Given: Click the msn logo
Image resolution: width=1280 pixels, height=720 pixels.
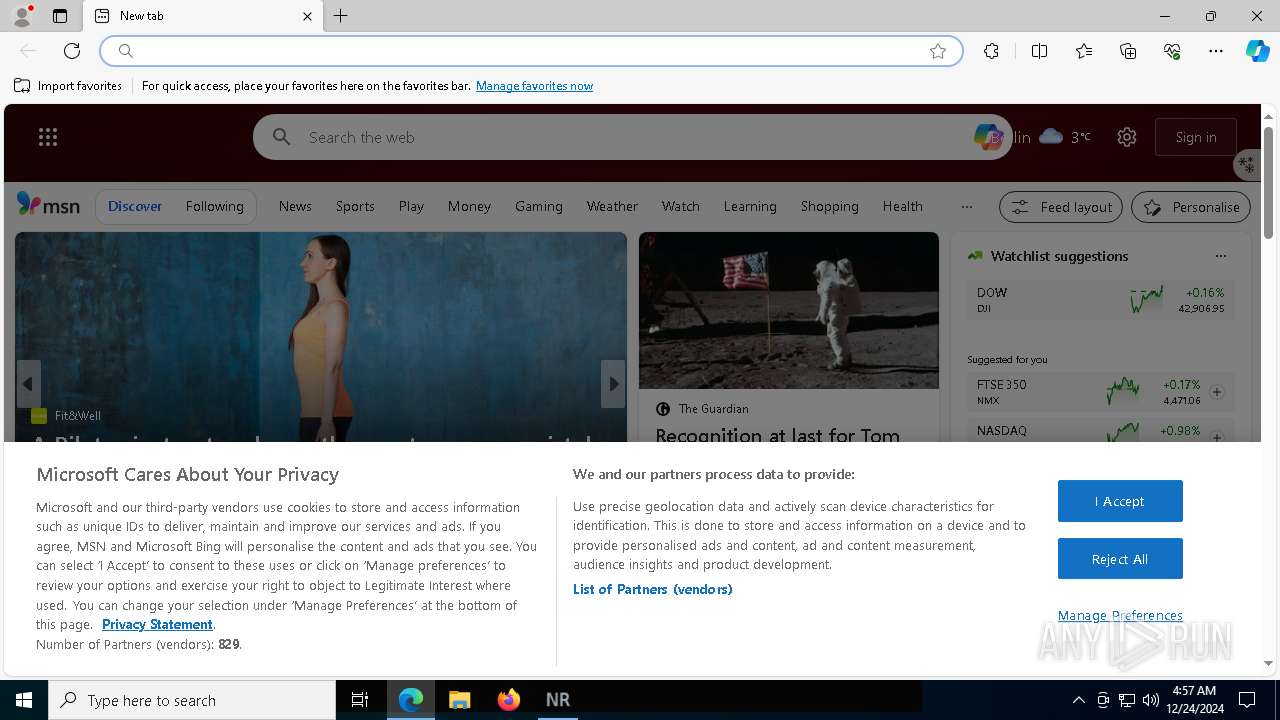Looking at the screenshot, I should [x=48, y=205].
